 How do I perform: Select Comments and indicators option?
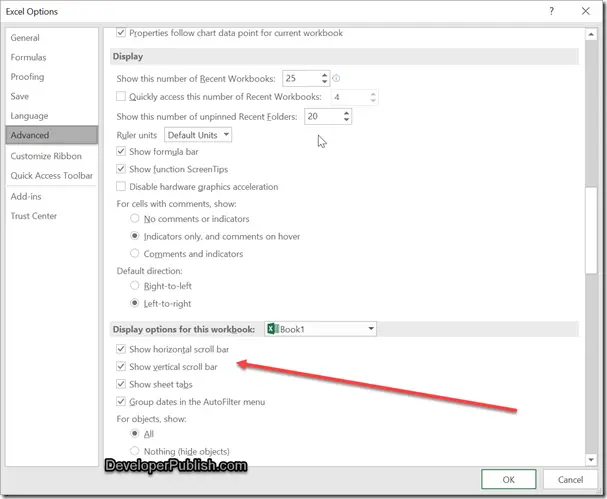click(x=134, y=253)
